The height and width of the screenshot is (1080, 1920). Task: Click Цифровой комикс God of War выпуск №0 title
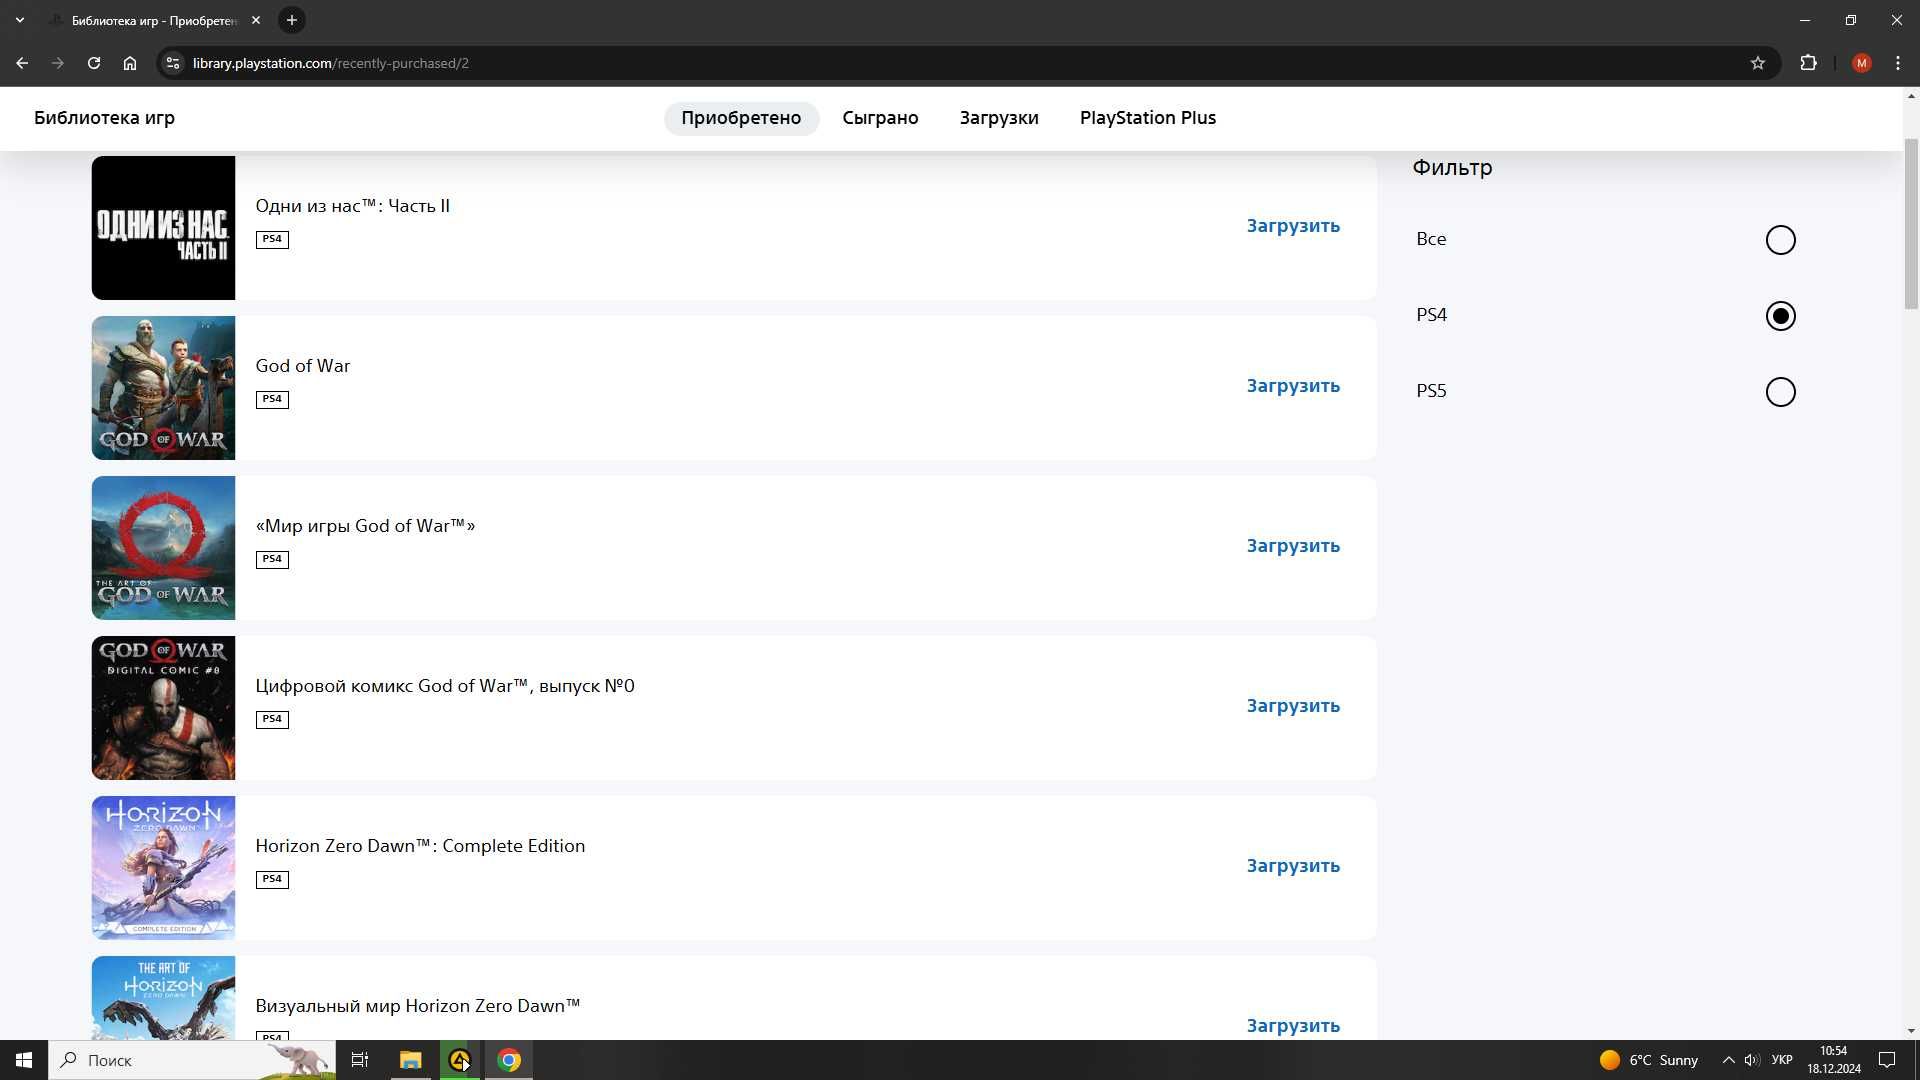[x=445, y=686]
